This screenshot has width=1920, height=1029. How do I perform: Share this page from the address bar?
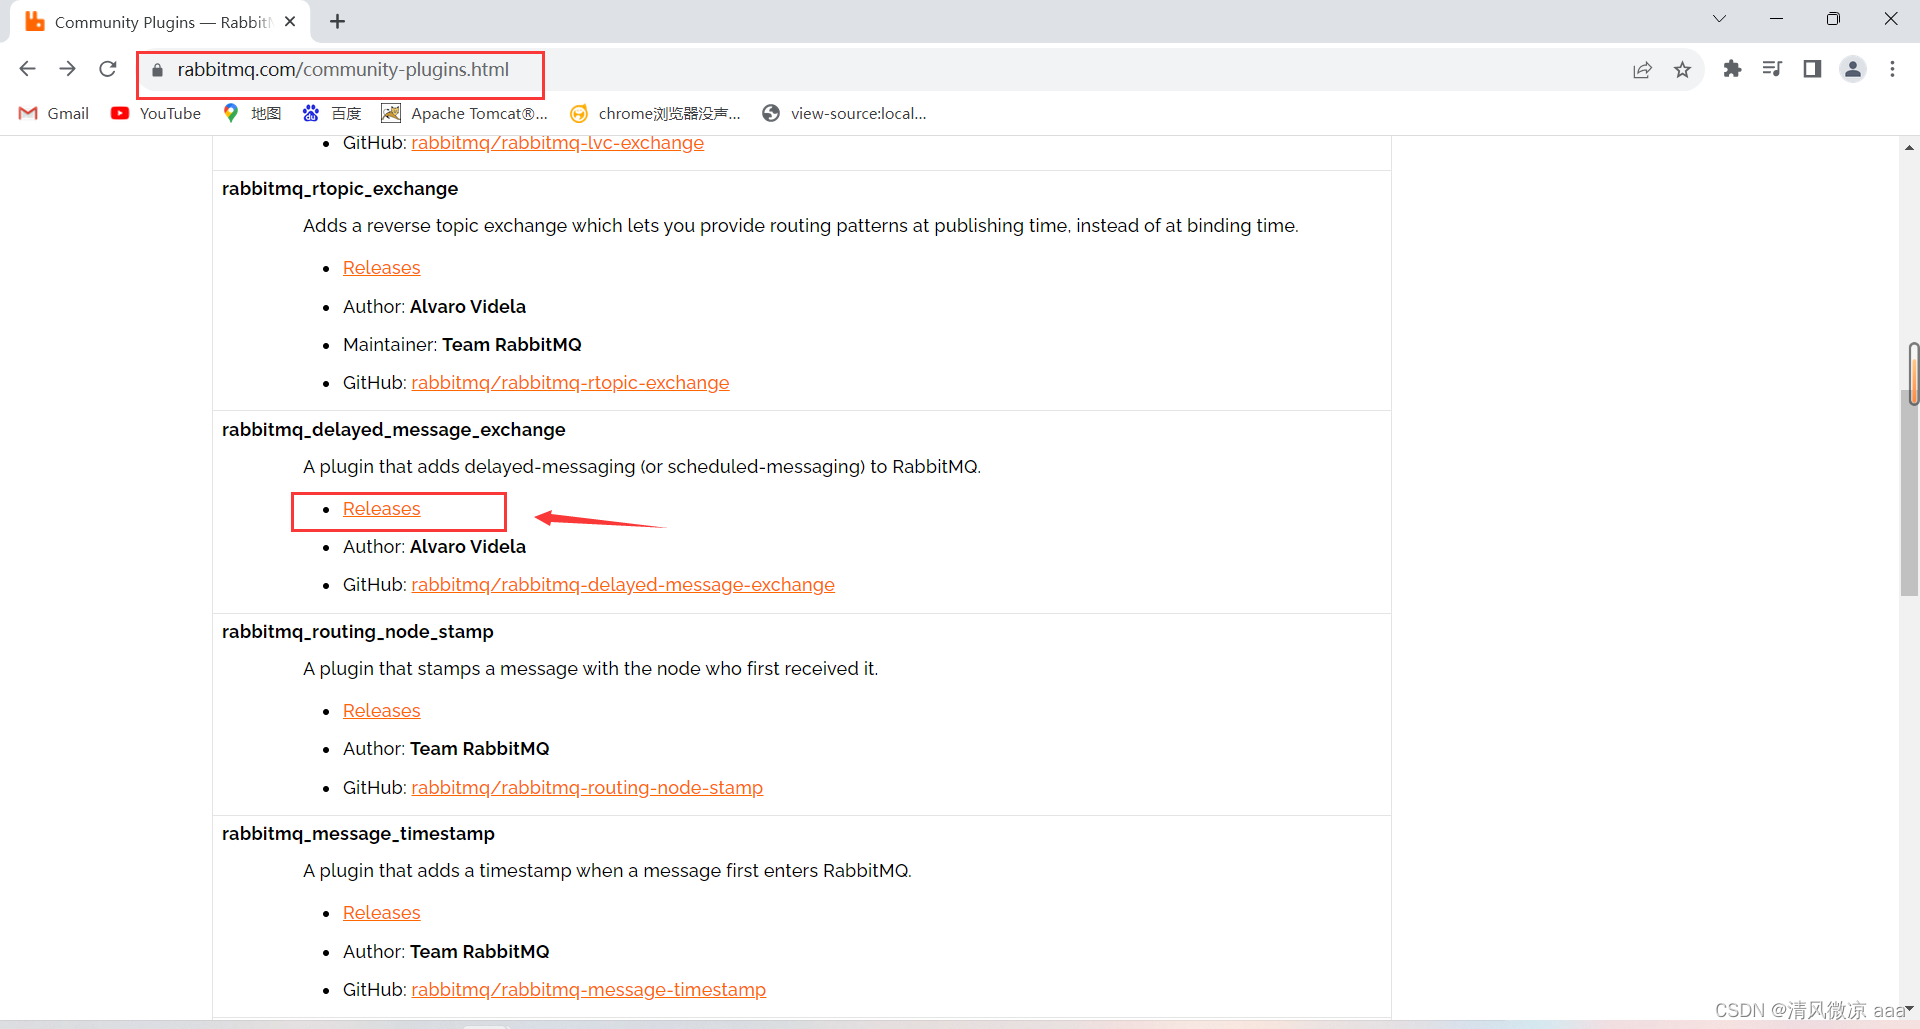[1642, 69]
